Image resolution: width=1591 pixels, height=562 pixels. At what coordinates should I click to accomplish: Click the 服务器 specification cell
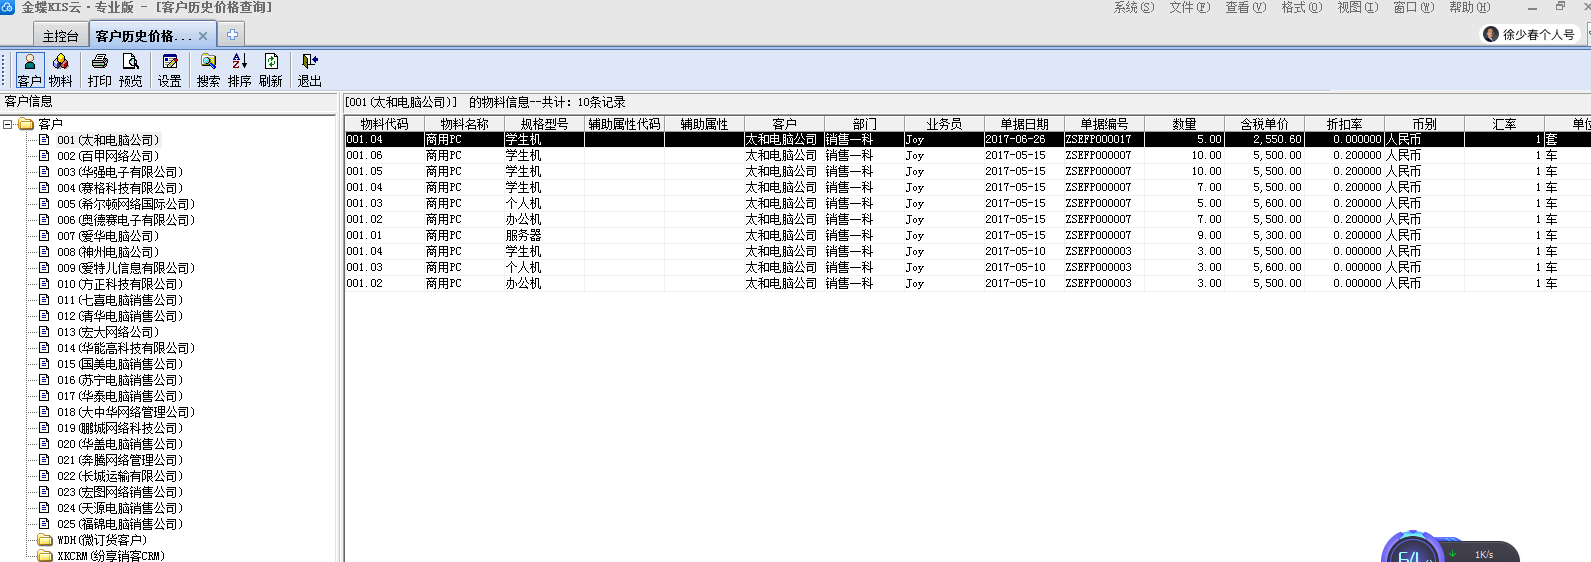pyautogui.click(x=545, y=236)
